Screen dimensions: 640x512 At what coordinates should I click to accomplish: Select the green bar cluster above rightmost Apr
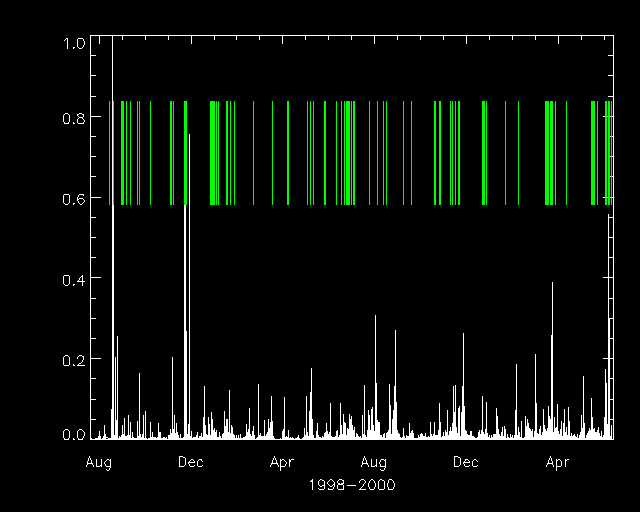point(549,152)
